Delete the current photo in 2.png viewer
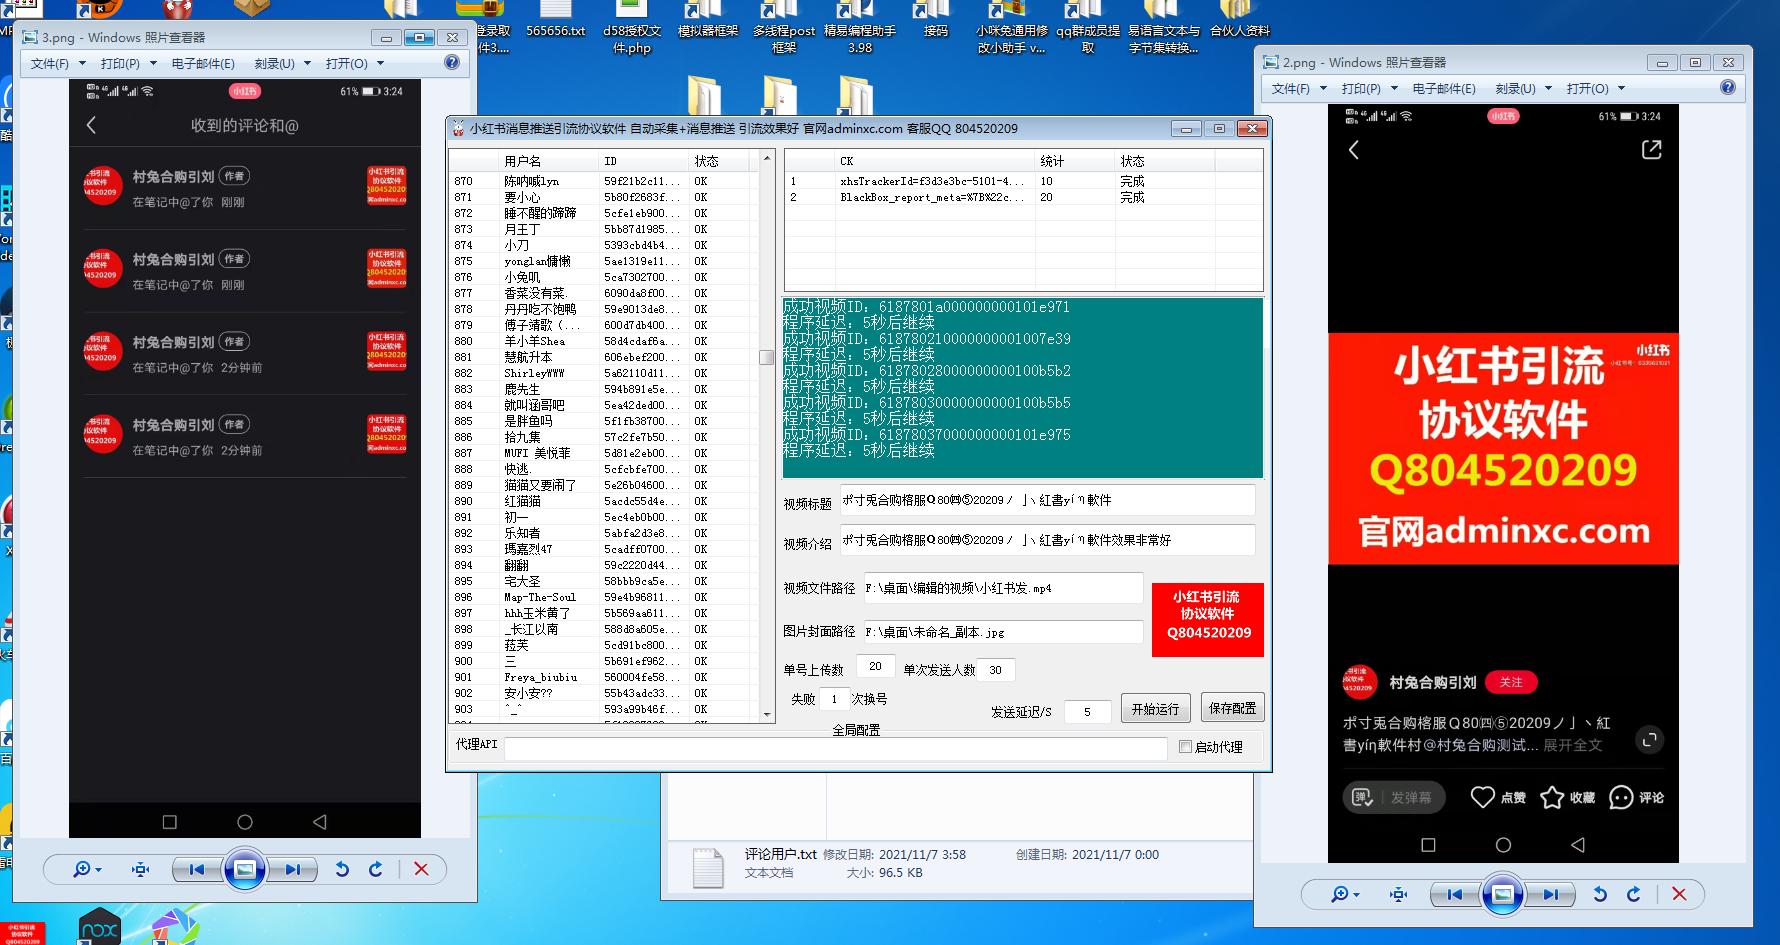The image size is (1780, 945). (x=1679, y=894)
